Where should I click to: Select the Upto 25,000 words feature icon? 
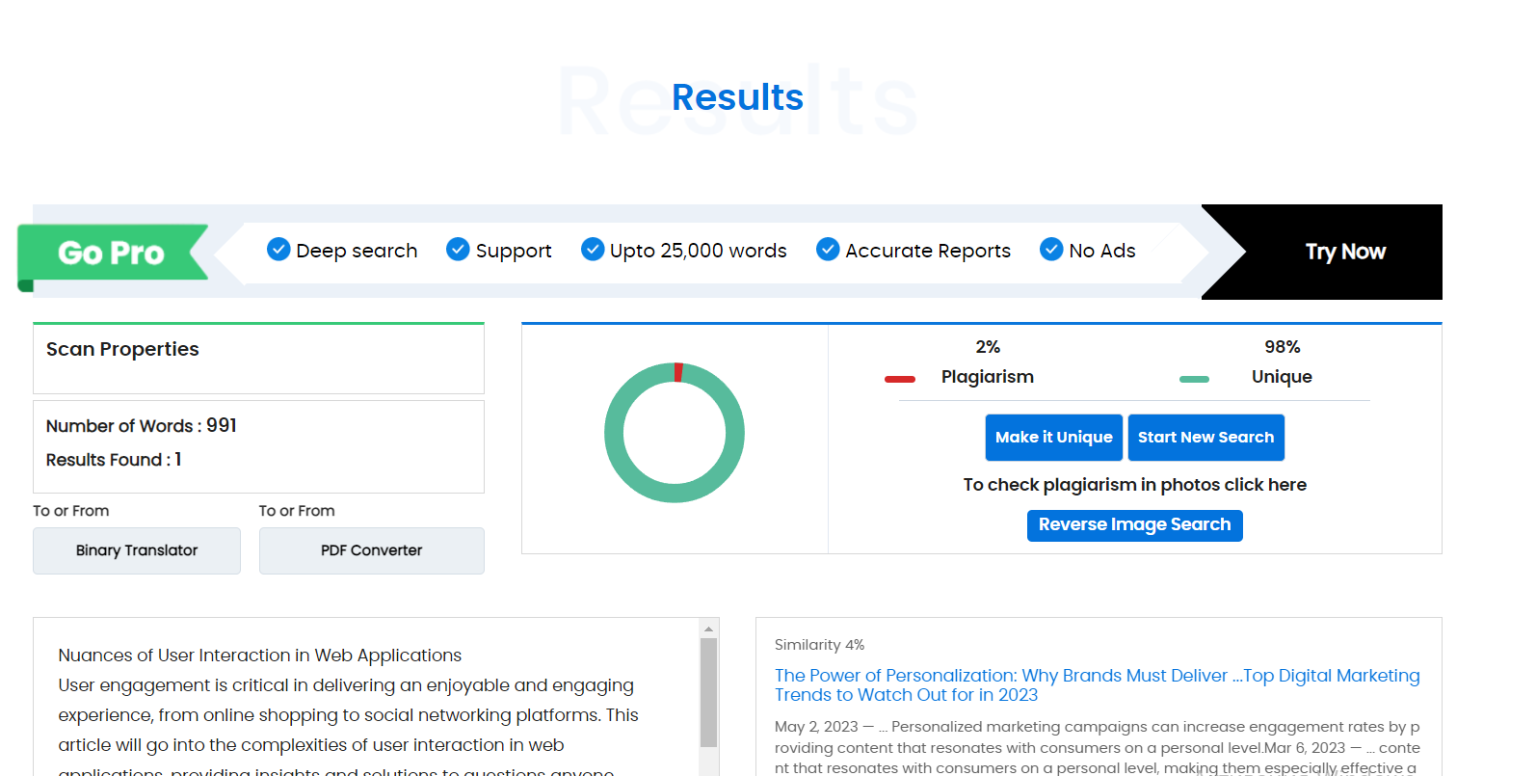tap(592, 250)
